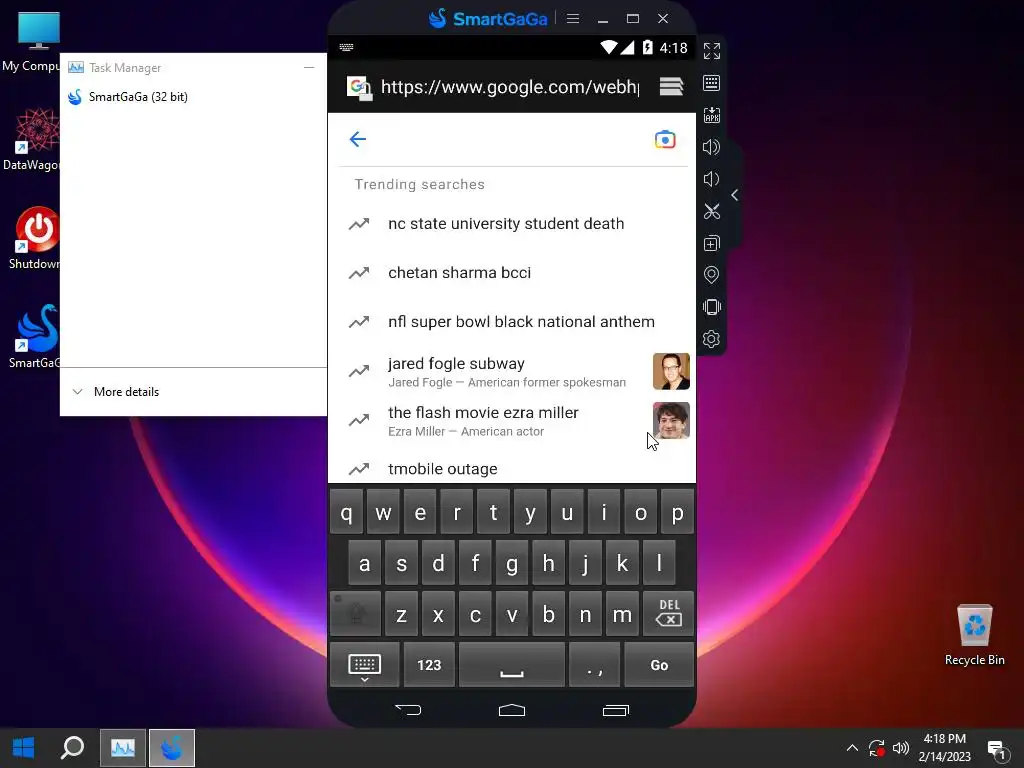Click the install APK icon
Image resolution: width=1024 pixels, height=768 pixels.
tap(711, 115)
